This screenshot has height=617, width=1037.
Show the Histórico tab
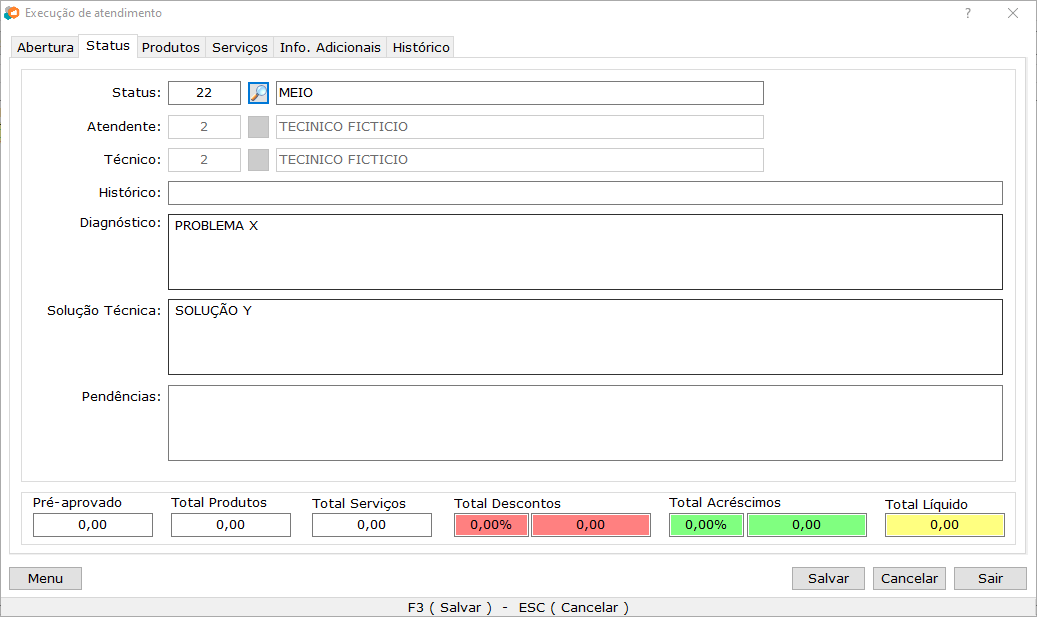tap(421, 47)
